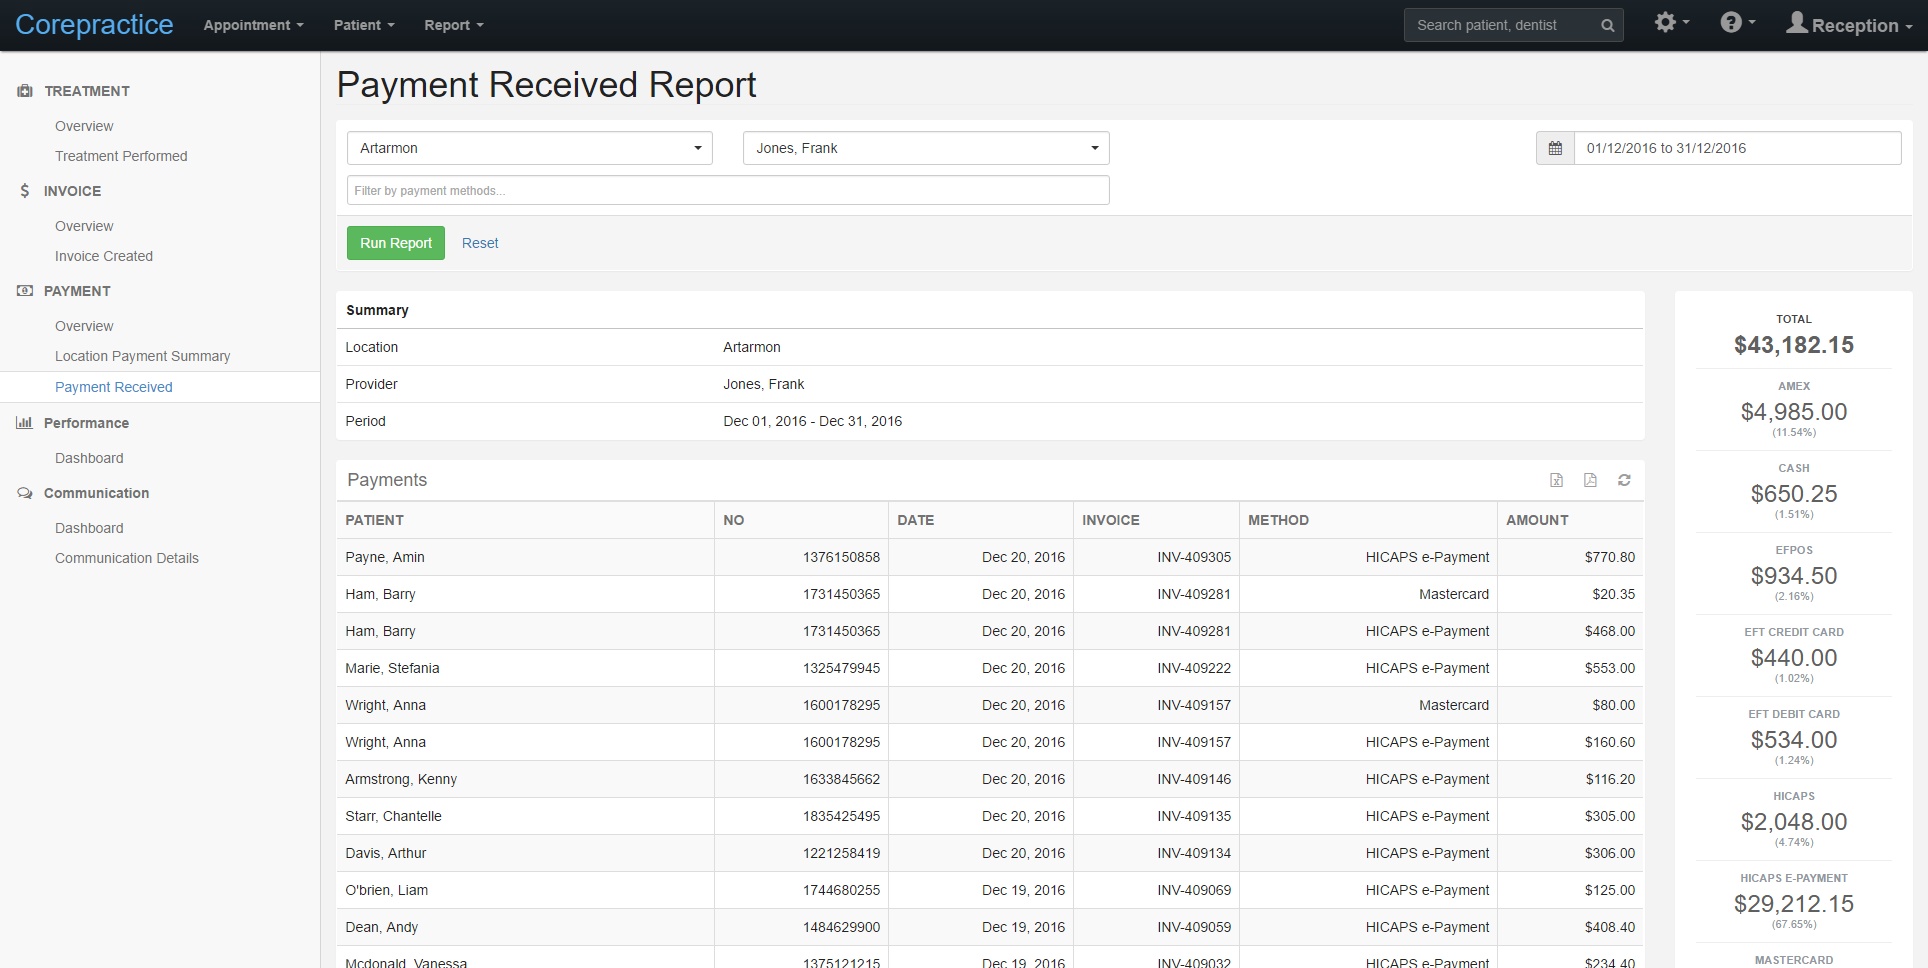This screenshot has height=968, width=1928.
Task: Export the Payments table to Excel
Action: 1557,480
